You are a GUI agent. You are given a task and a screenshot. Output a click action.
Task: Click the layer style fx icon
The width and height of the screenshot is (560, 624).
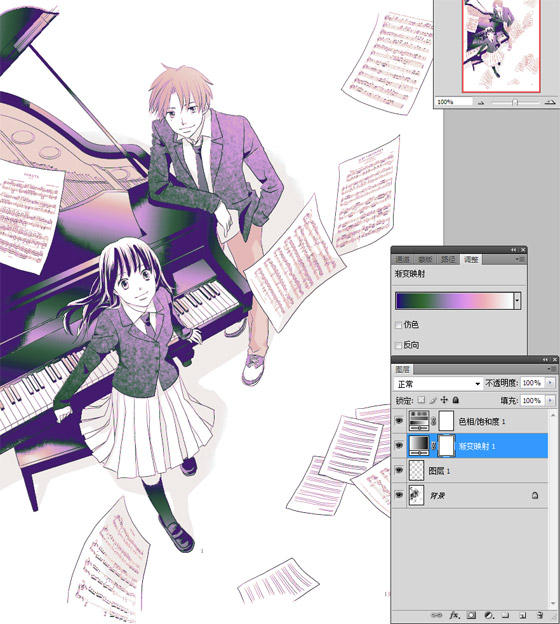point(455,615)
